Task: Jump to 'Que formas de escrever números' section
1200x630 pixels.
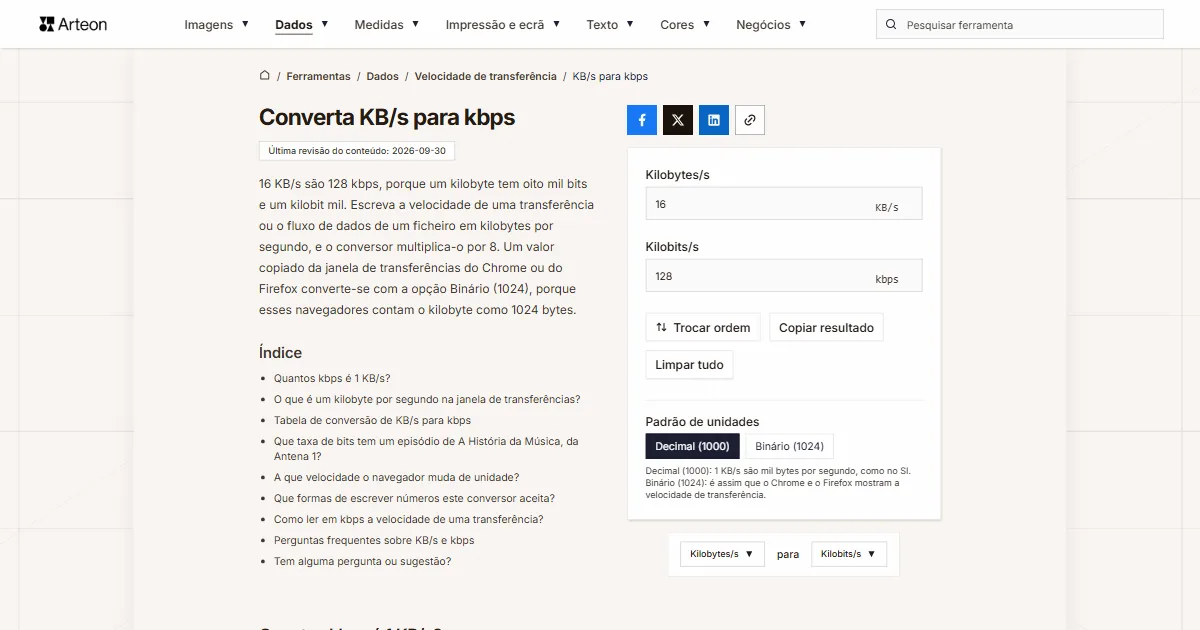Action: (x=414, y=498)
